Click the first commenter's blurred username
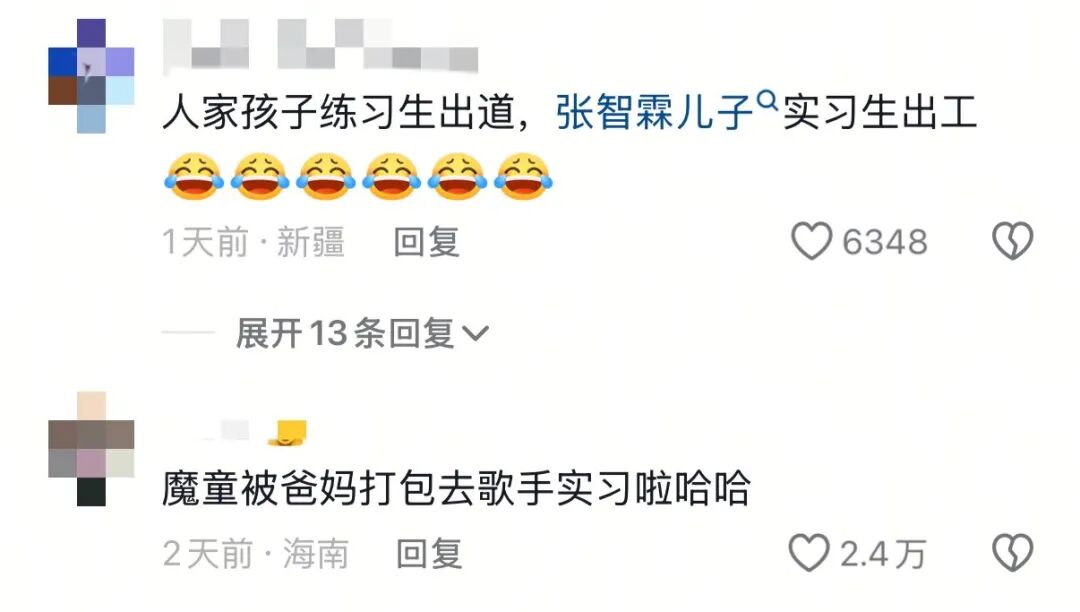 pos(320,45)
